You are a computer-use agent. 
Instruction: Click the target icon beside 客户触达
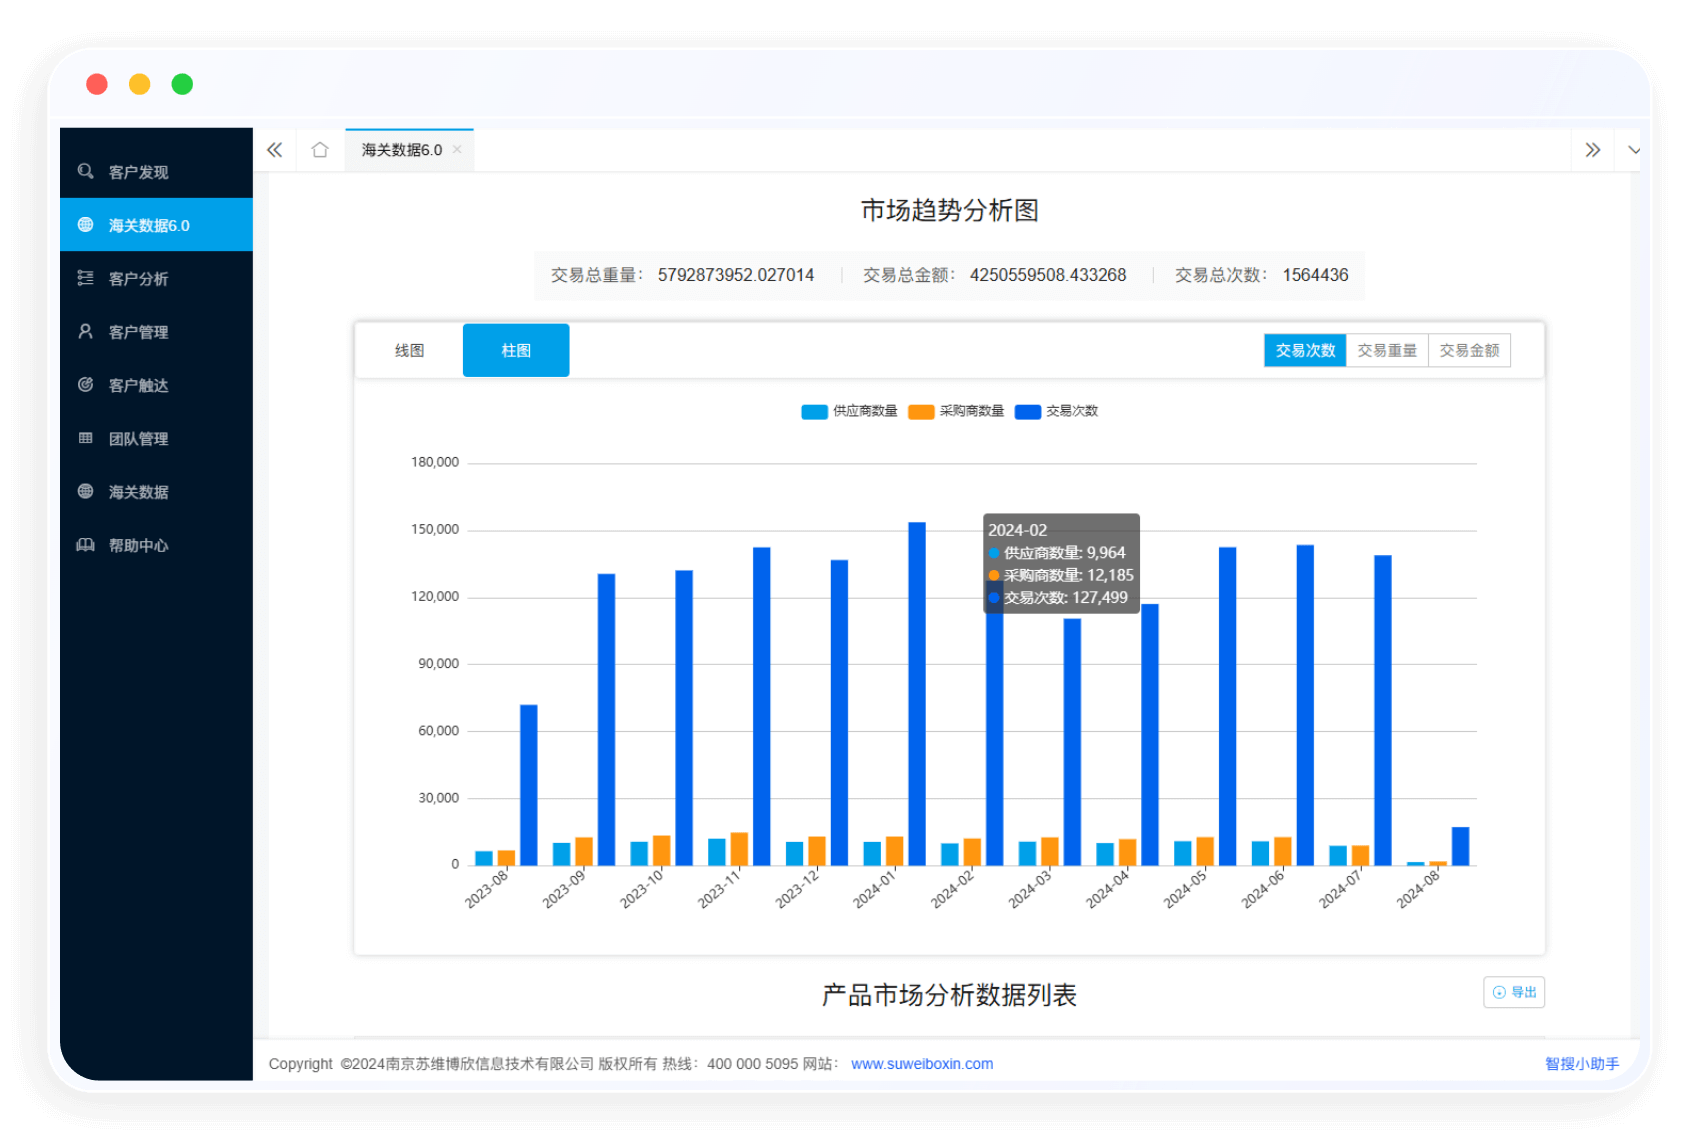pos(86,385)
